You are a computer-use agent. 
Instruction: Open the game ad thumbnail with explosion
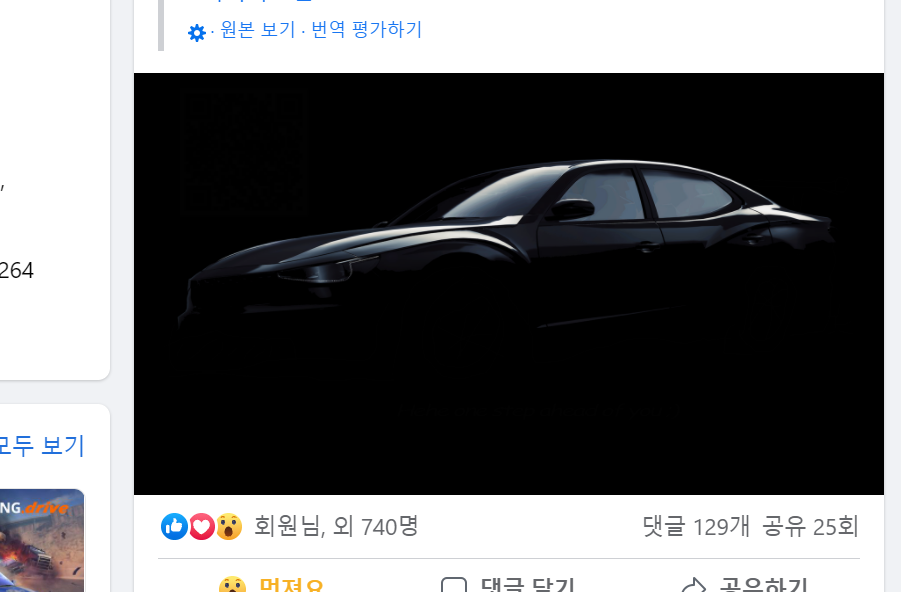(42, 540)
